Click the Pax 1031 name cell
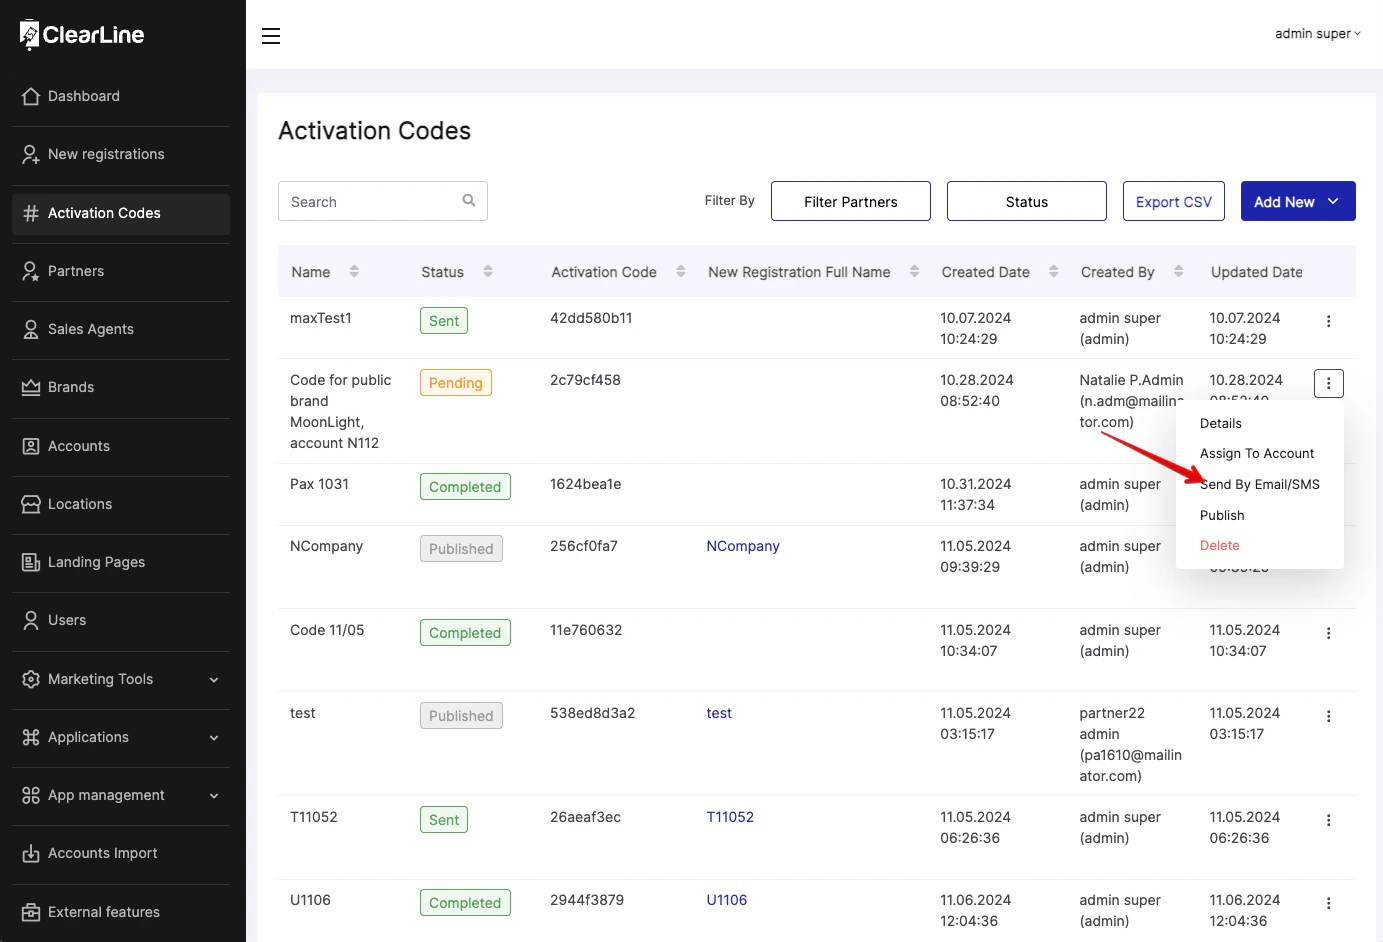 (319, 484)
